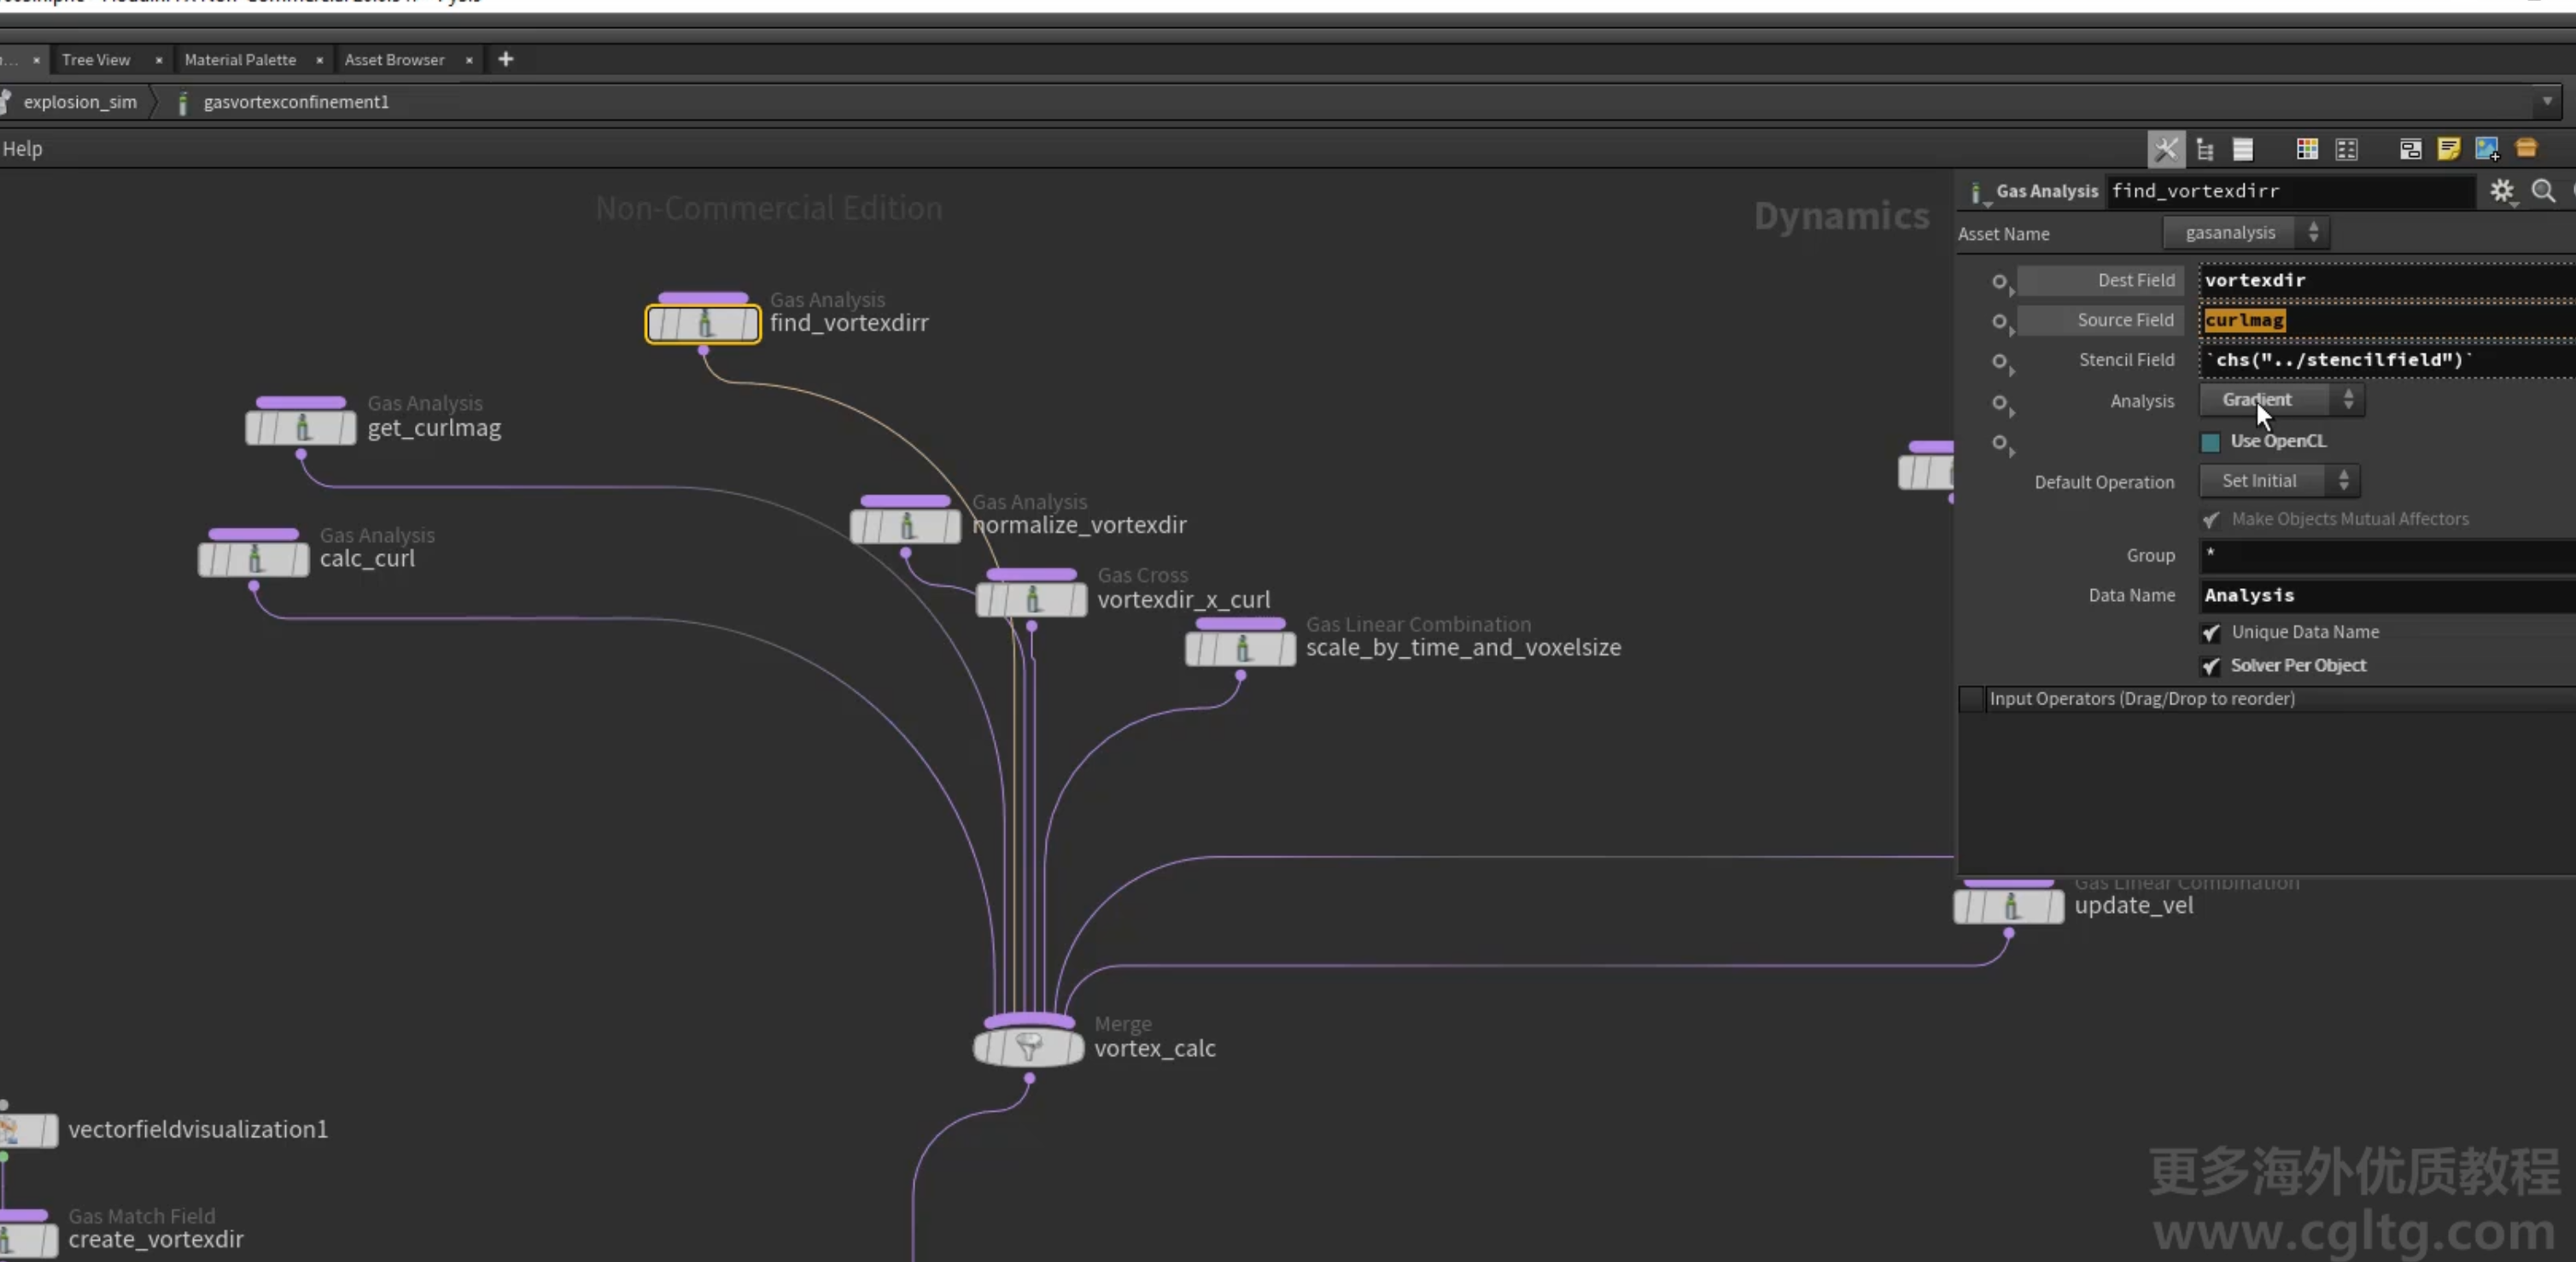Image resolution: width=2576 pixels, height=1262 pixels.
Task: Open the color palette grid icon
Action: click(2307, 150)
